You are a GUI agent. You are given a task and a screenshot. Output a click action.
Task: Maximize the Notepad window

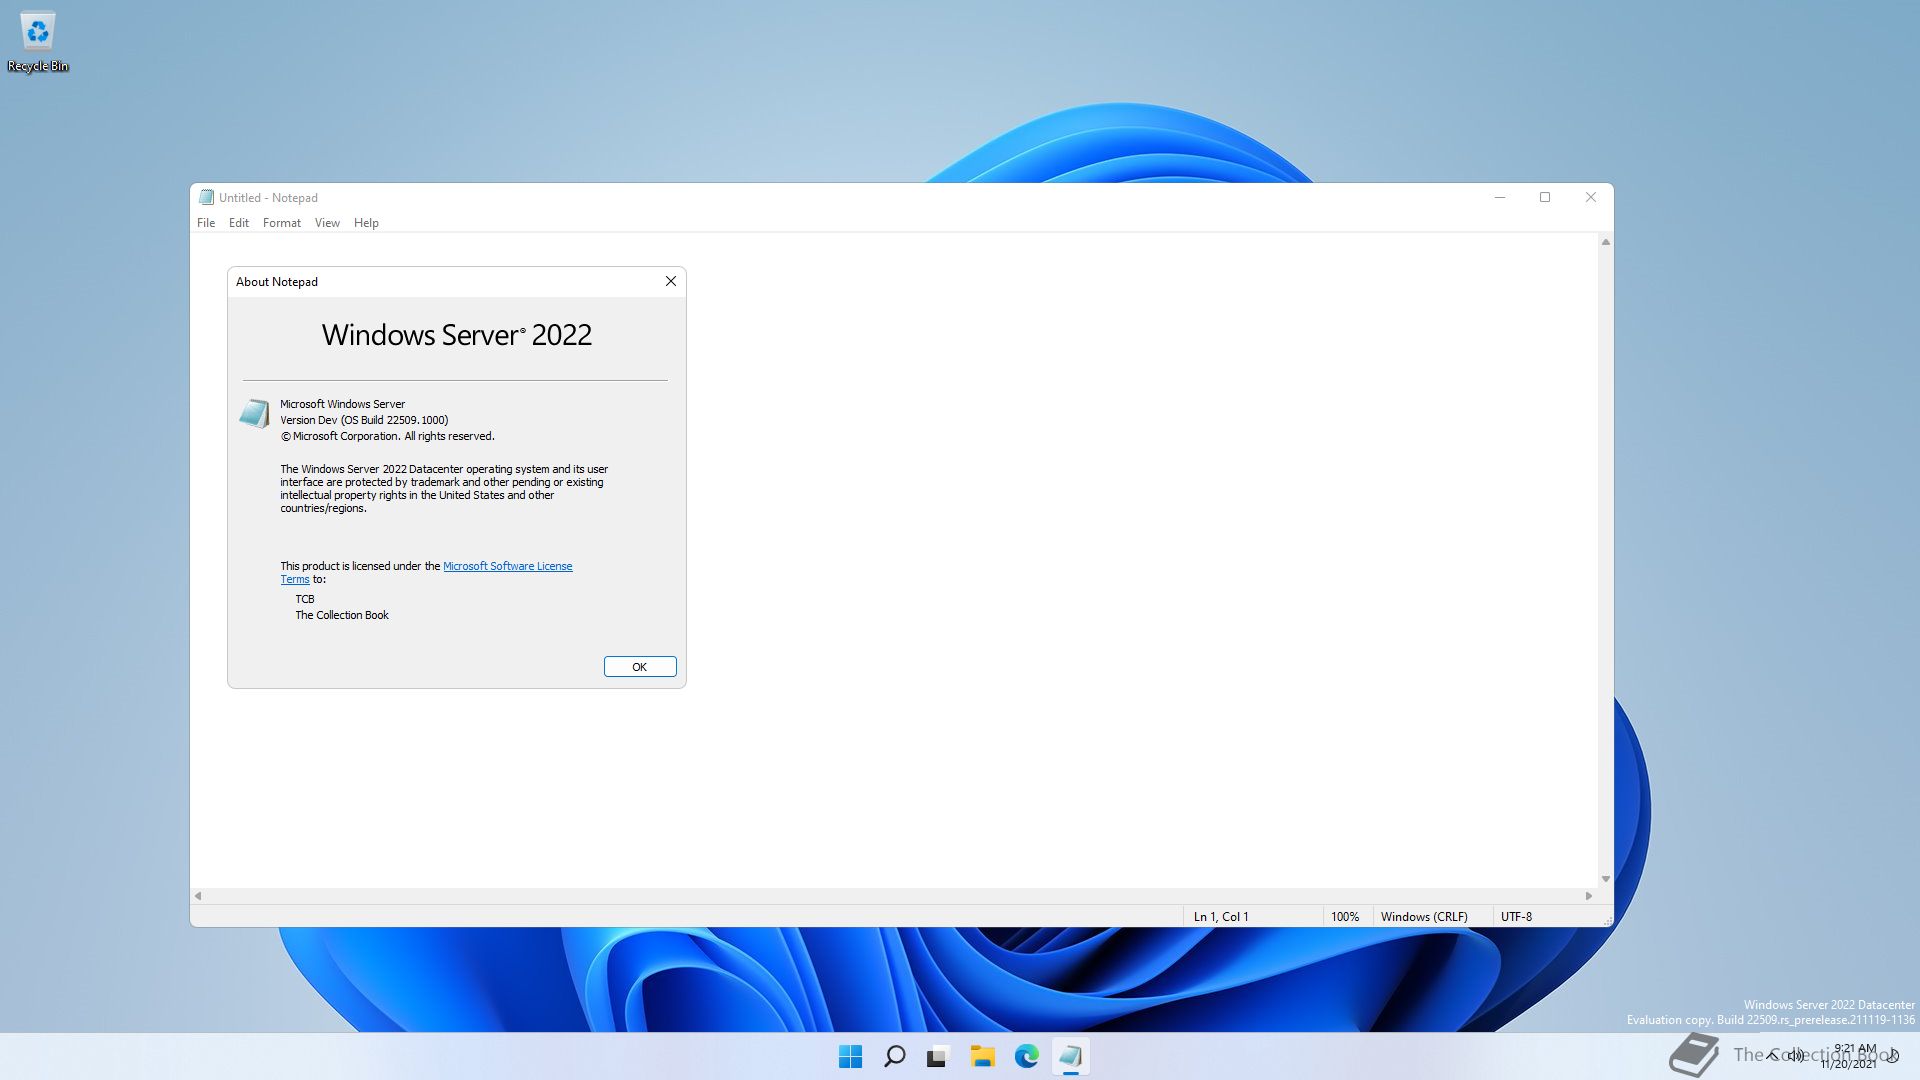point(1545,197)
